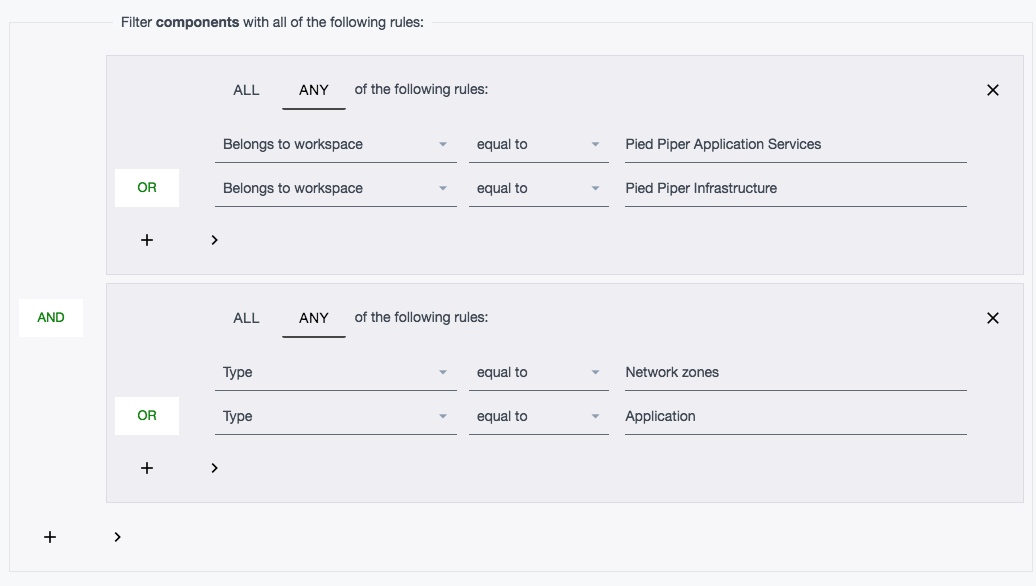Switch to ALL in the first rule group

(x=246, y=90)
